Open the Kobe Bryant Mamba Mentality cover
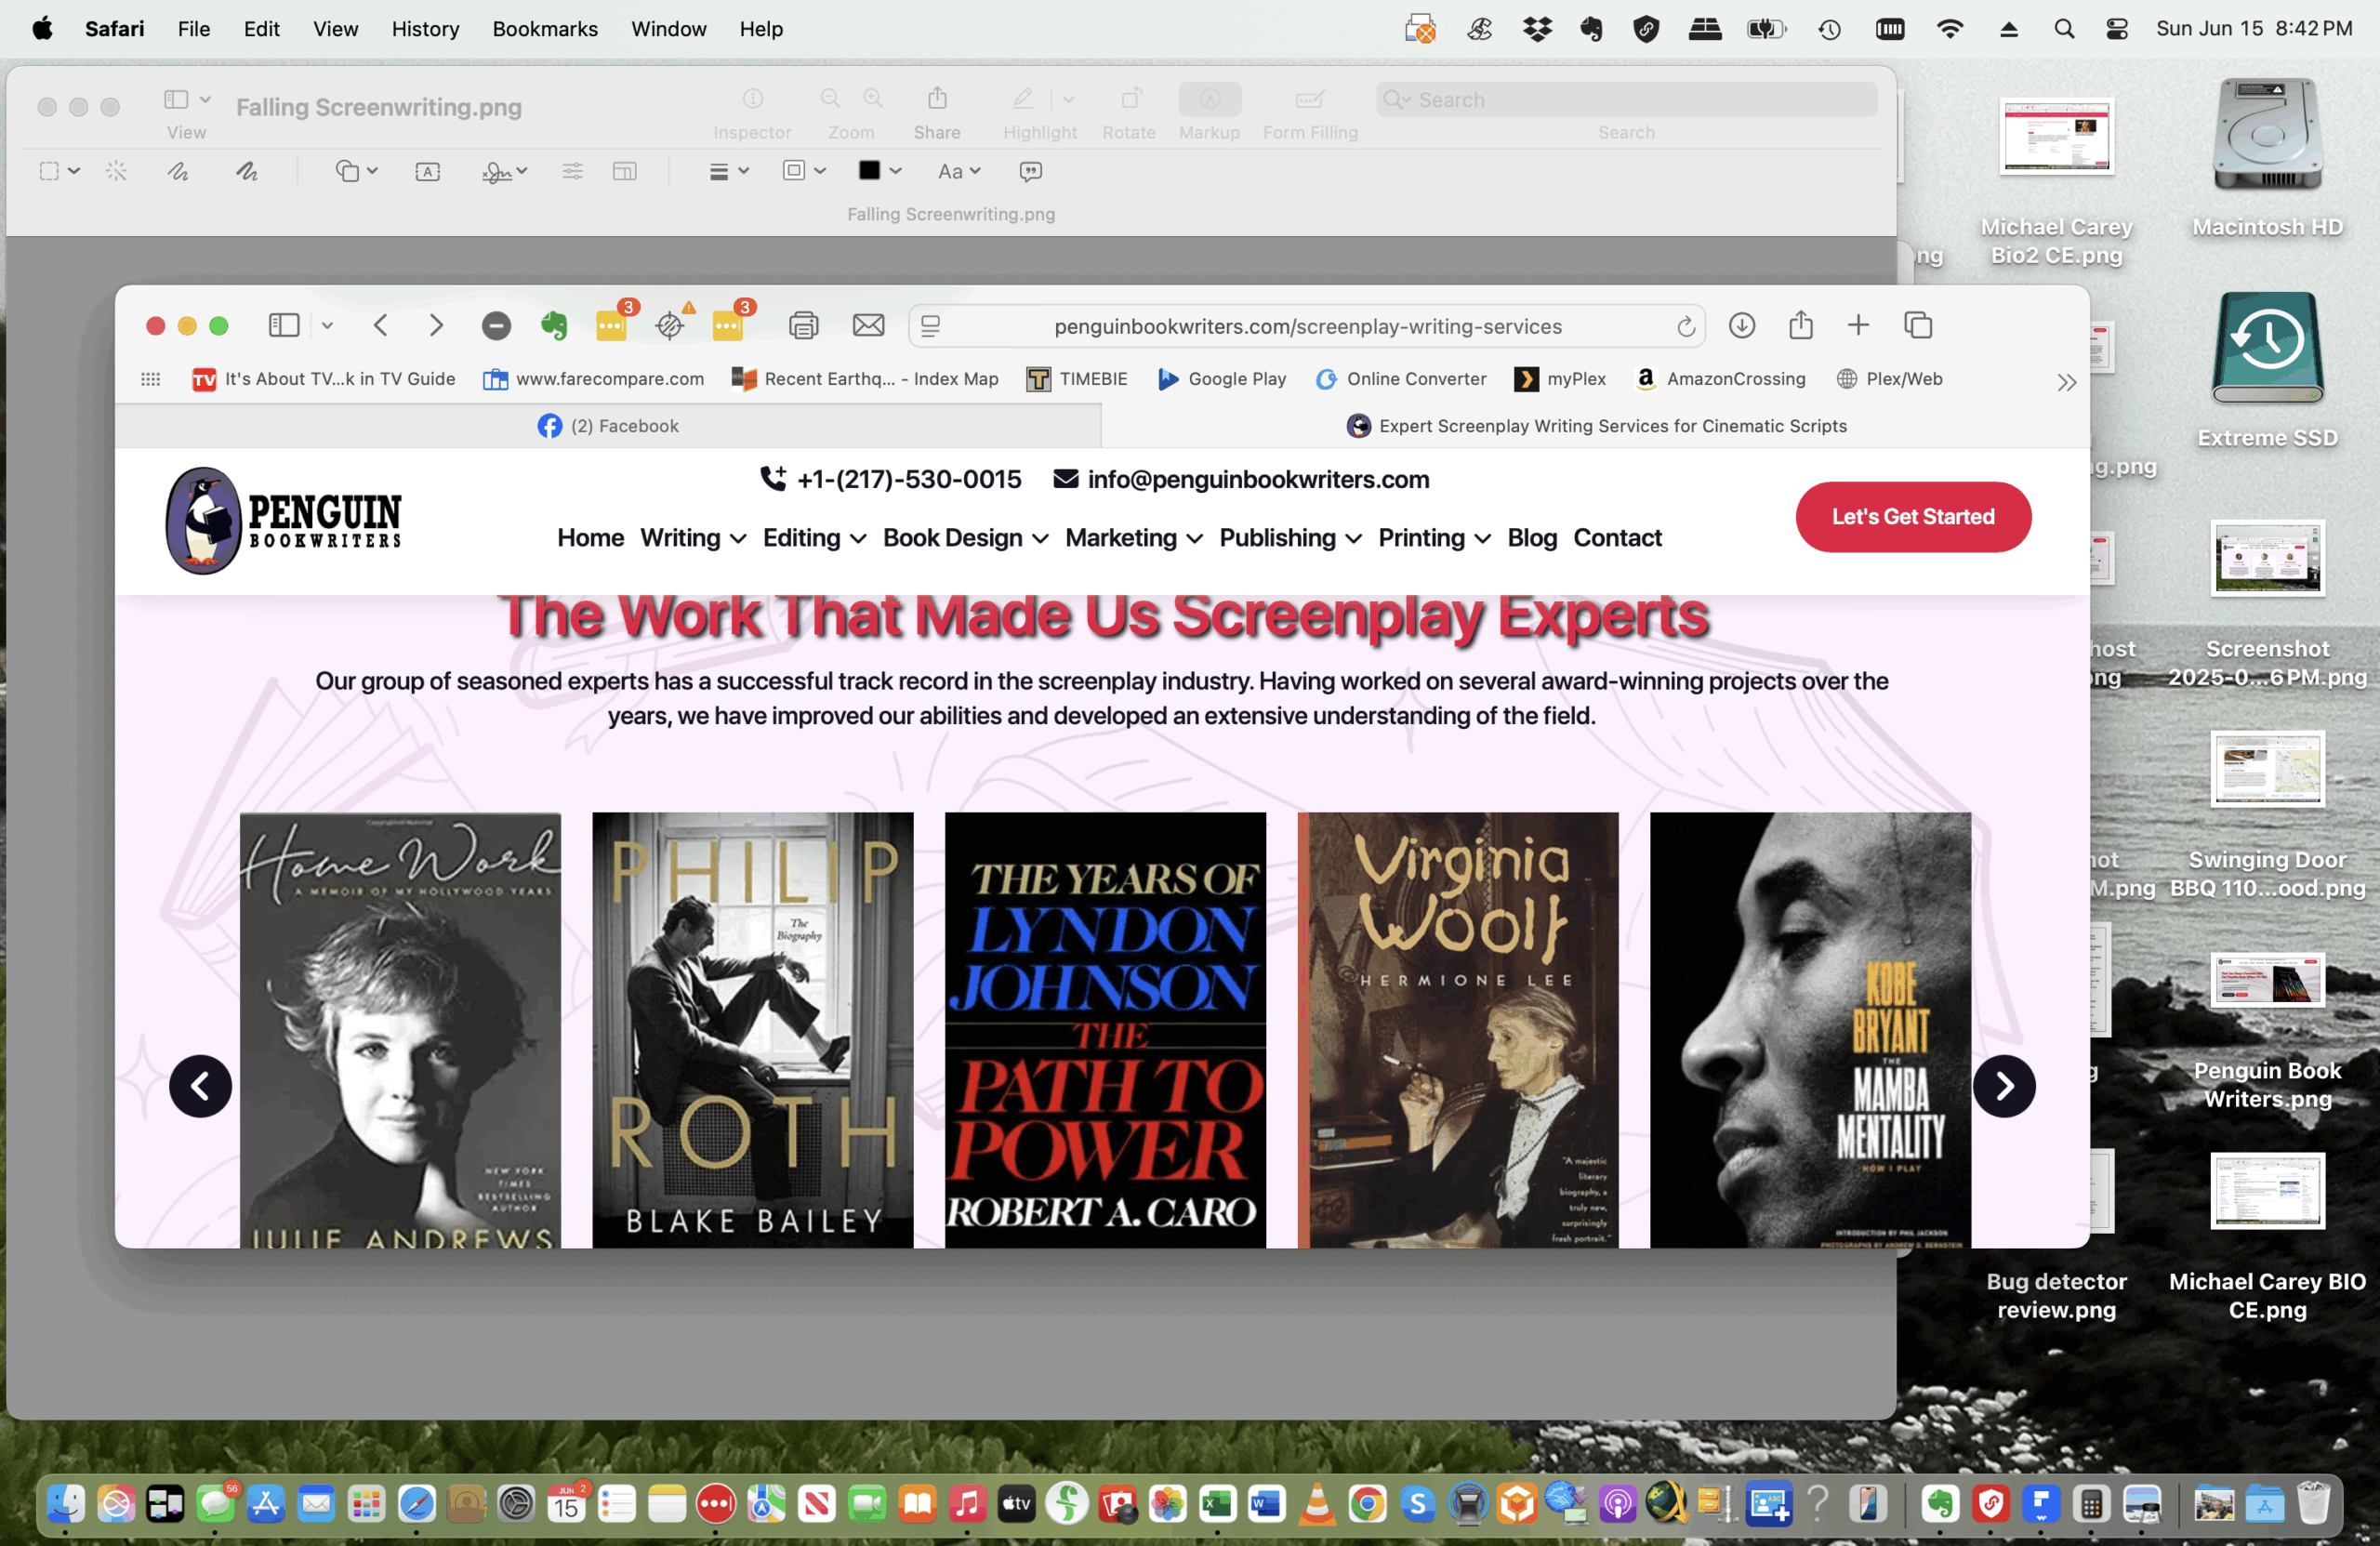2380x1546 pixels. (x=1810, y=1030)
